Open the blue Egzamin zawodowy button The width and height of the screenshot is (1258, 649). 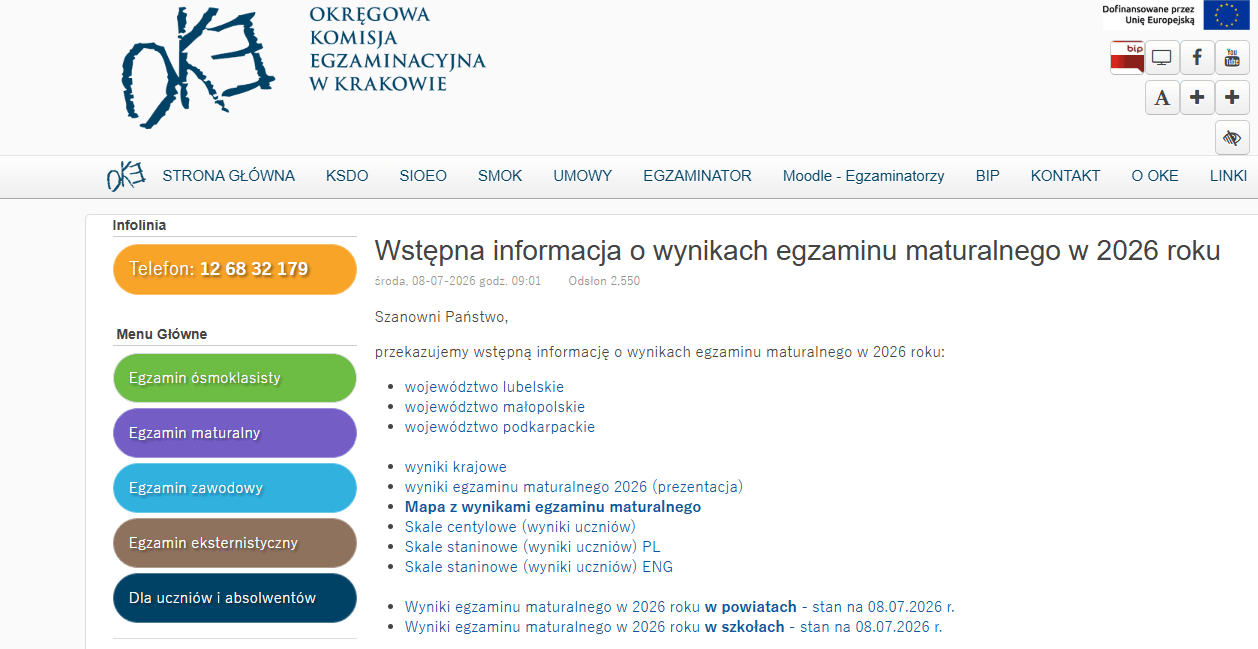(235, 488)
